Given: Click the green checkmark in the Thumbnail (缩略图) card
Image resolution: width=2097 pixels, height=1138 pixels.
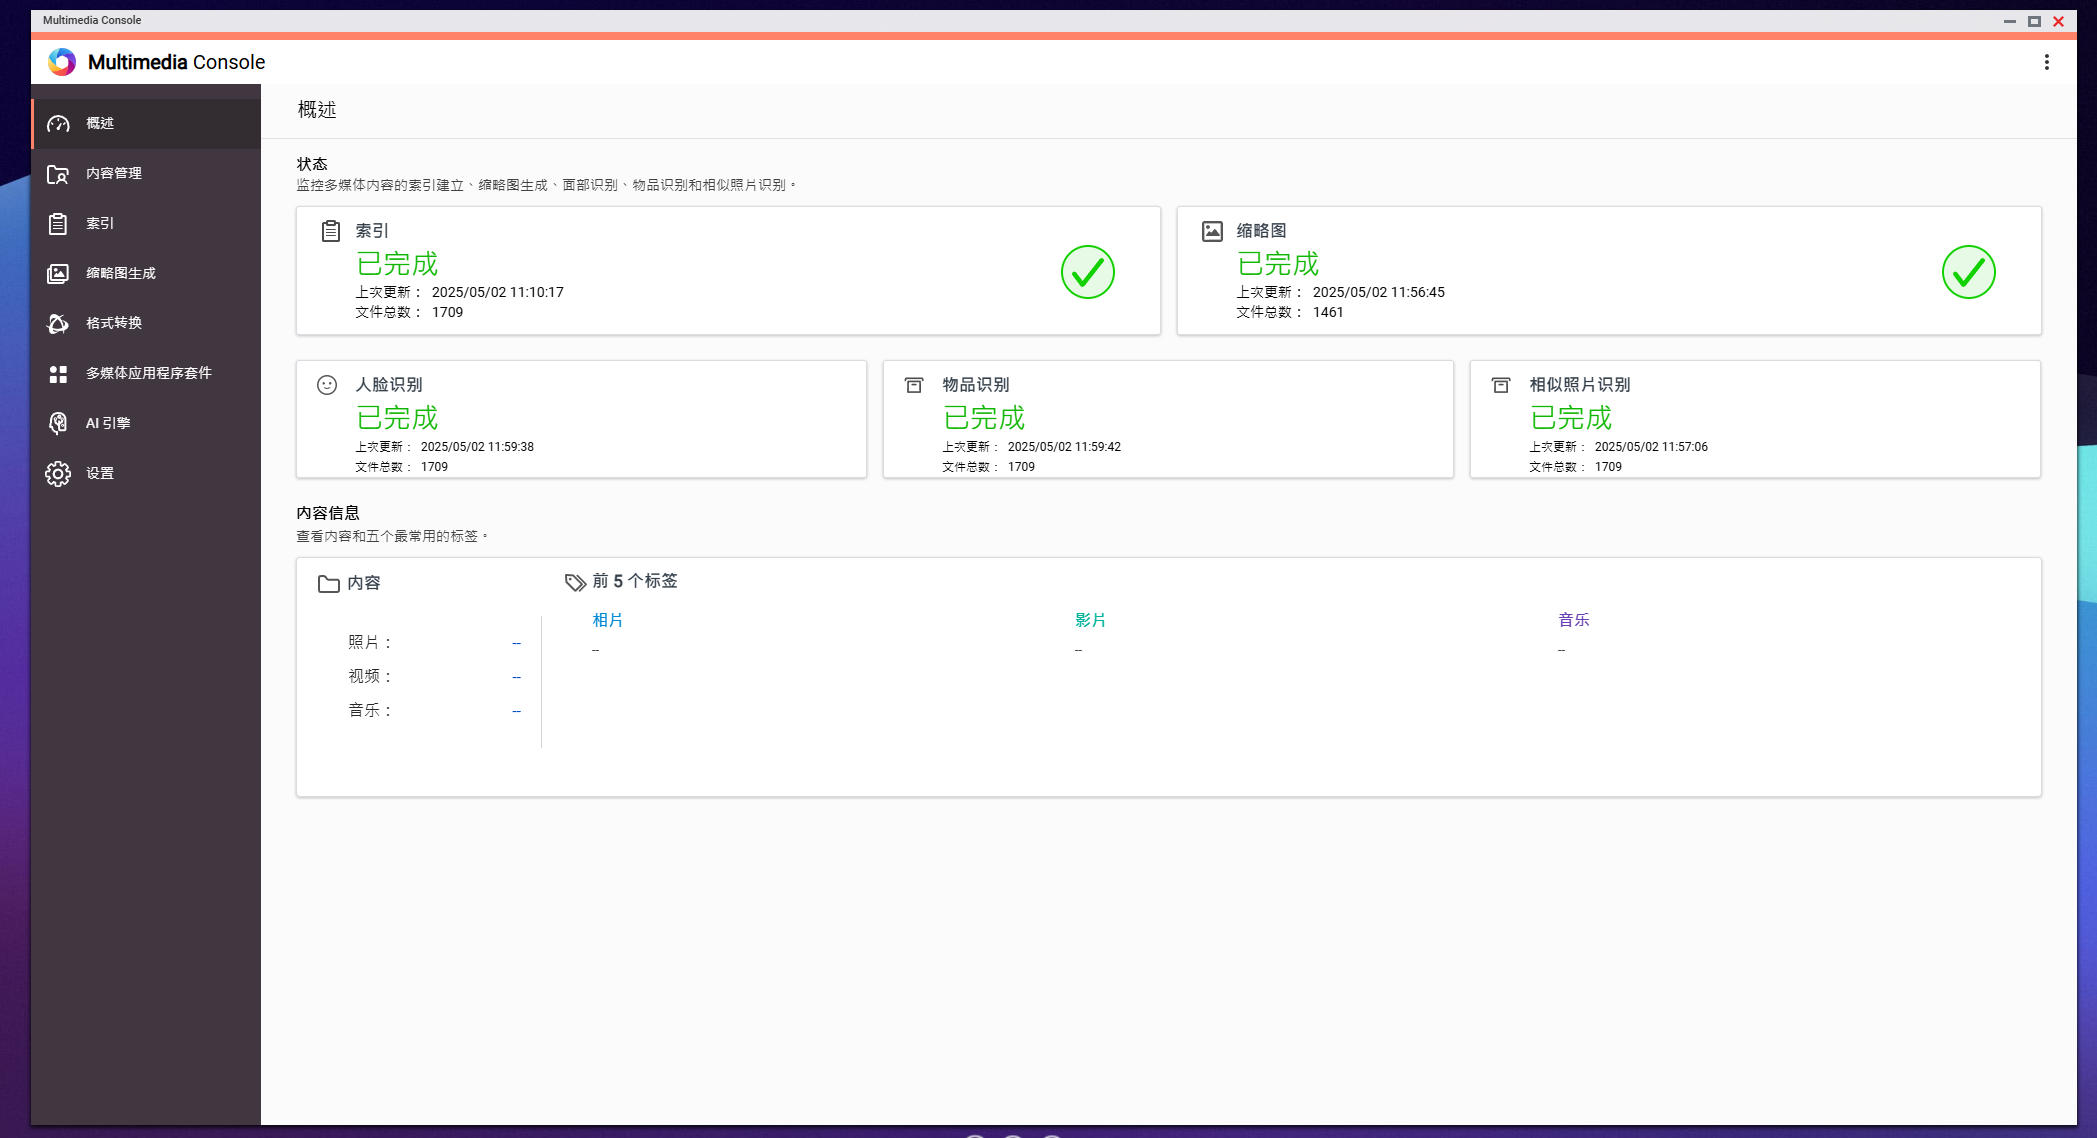Looking at the screenshot, I should [x=1967, y=272].
